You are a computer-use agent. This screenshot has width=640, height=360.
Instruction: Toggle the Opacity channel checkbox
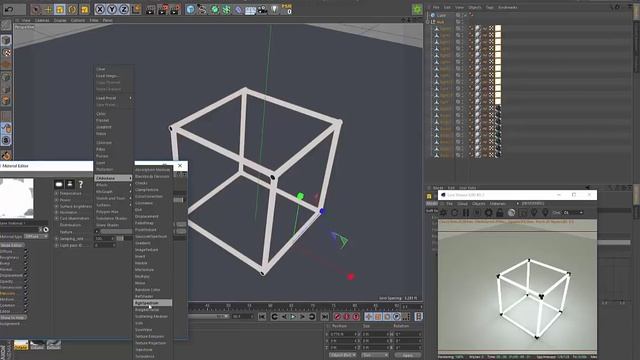[x=26, y=281]
